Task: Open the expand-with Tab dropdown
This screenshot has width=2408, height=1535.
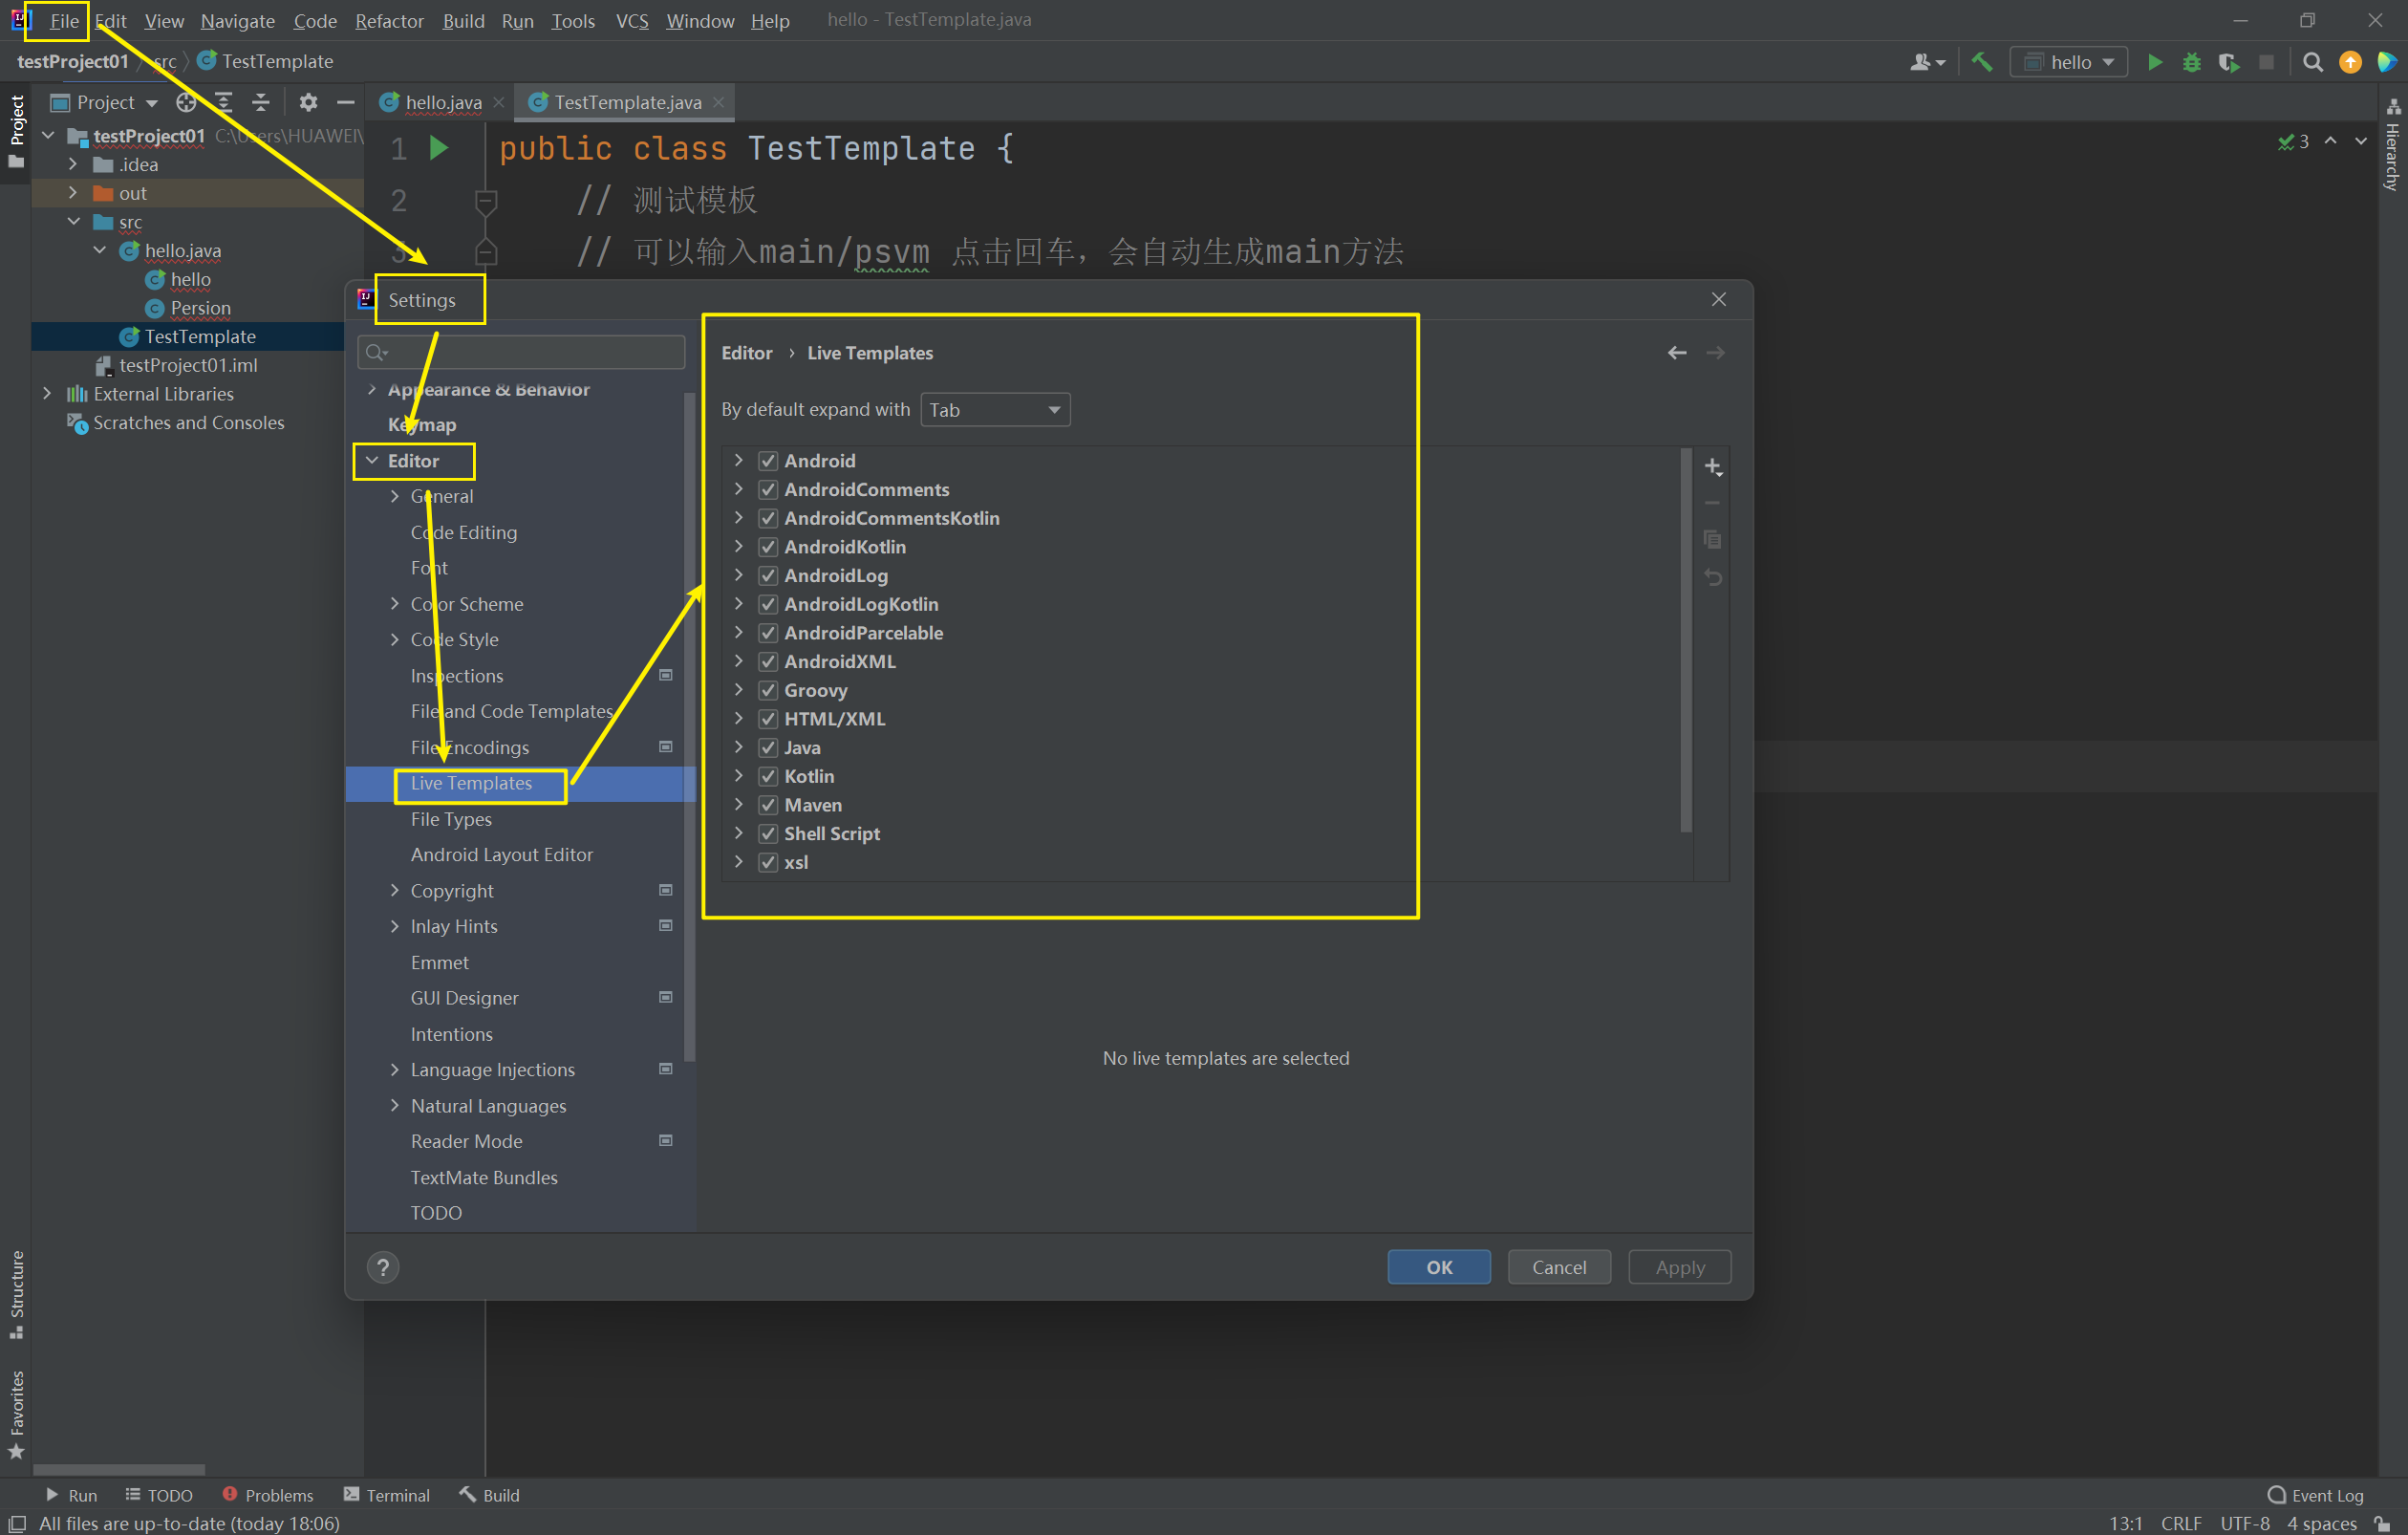Action: tap(994, 410)
